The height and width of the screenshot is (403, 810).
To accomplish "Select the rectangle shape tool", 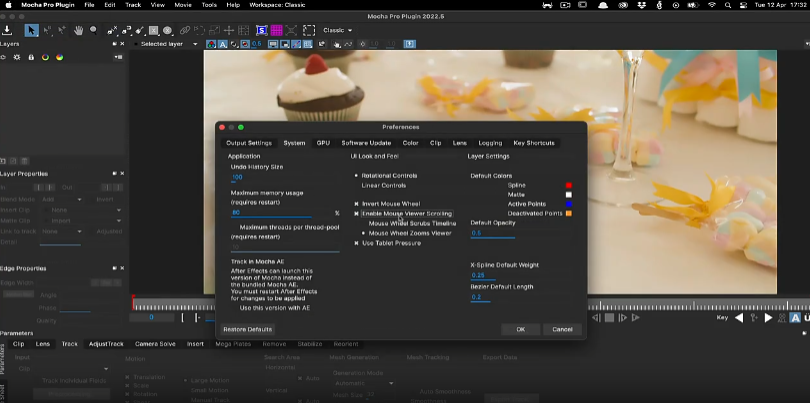I will 153,30.
